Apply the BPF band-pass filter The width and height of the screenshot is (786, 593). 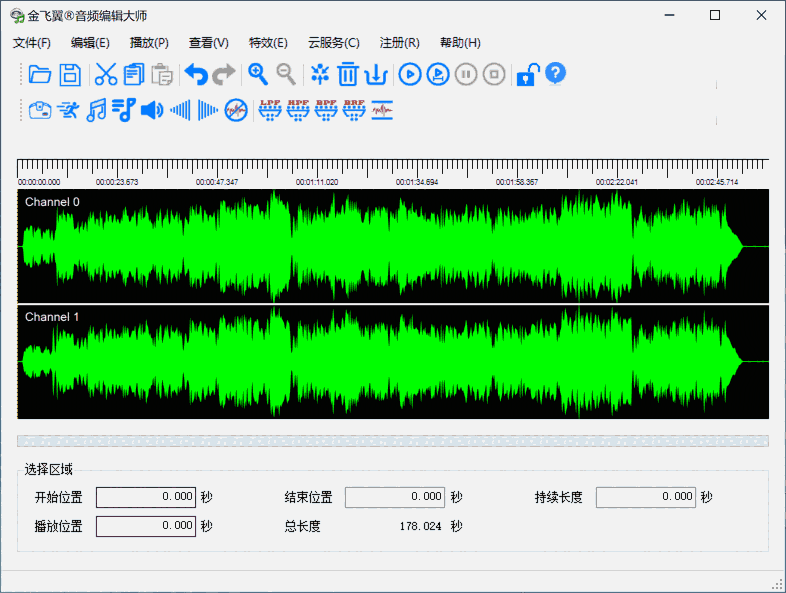tap(326, 110)
